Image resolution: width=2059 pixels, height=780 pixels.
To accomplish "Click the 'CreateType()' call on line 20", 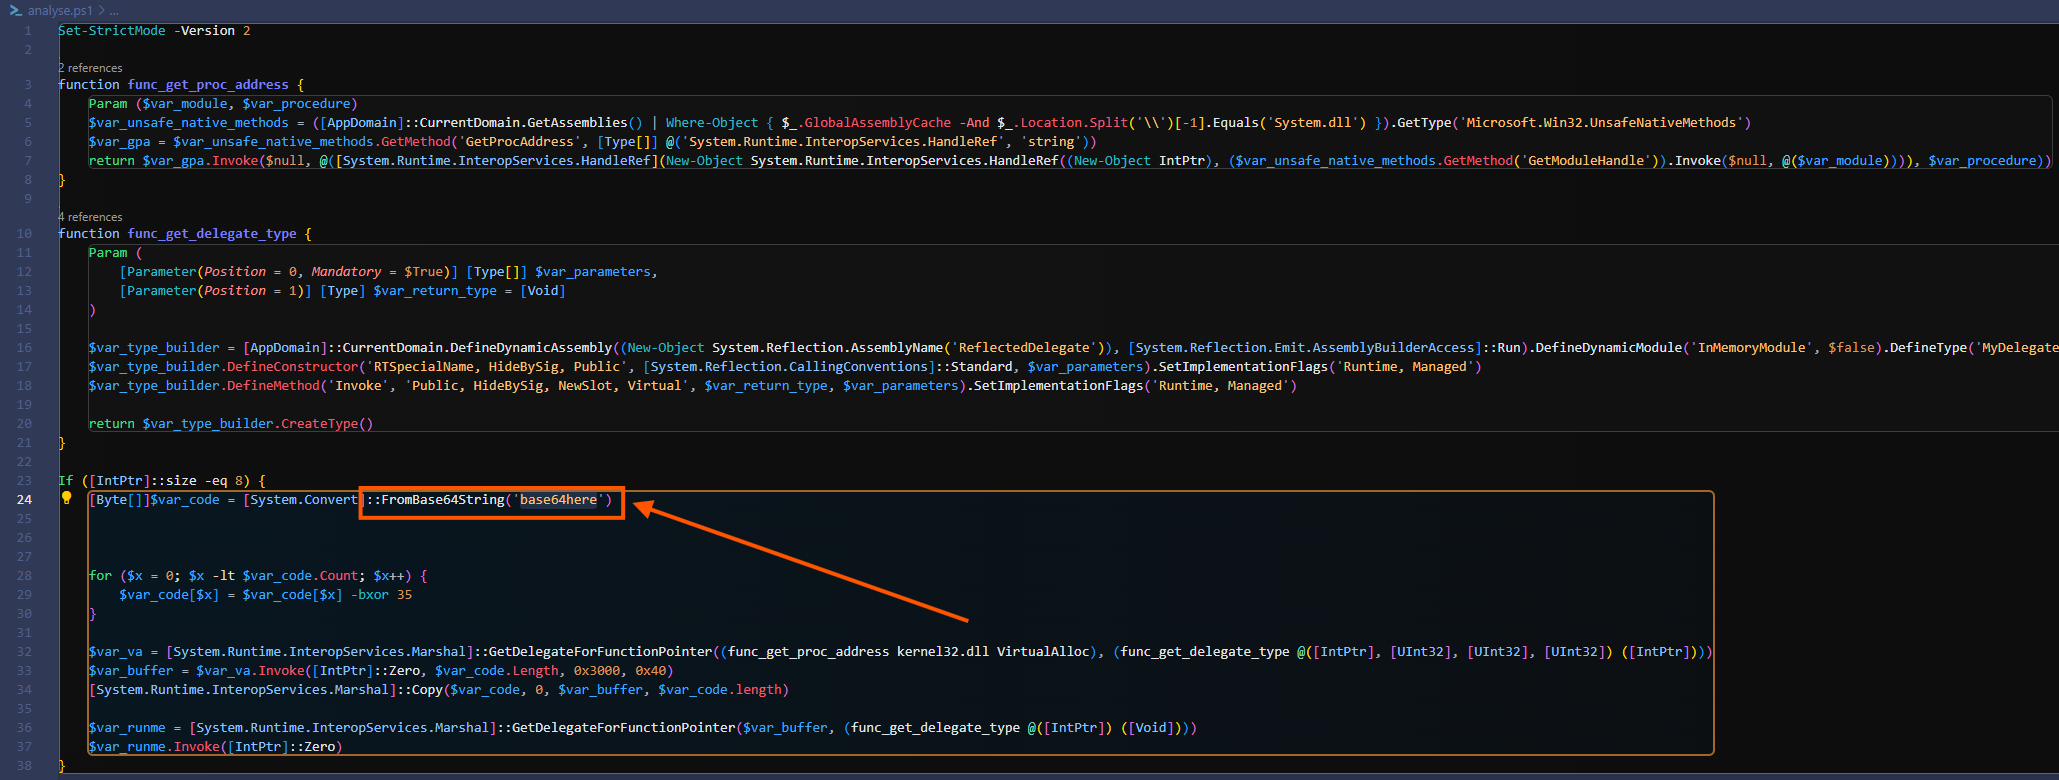I will pyautogui.click(x=327, y=424).
